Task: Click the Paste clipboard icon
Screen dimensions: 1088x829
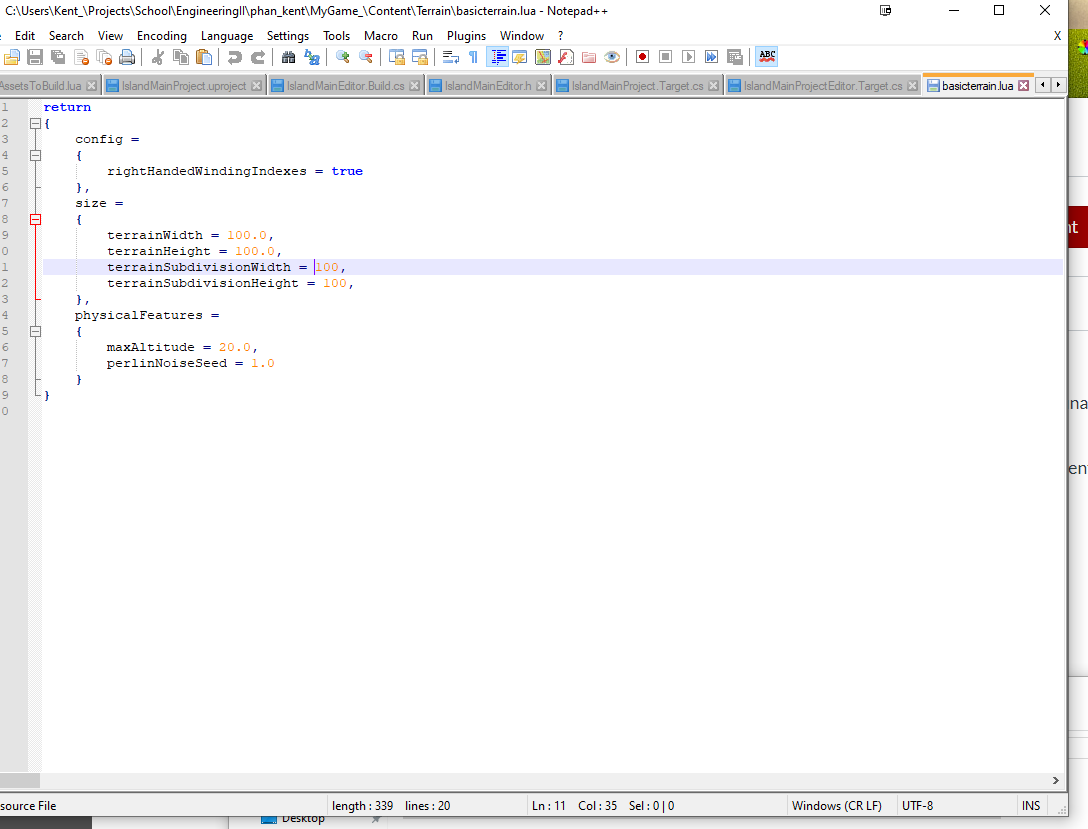Action: click(204, 57)
